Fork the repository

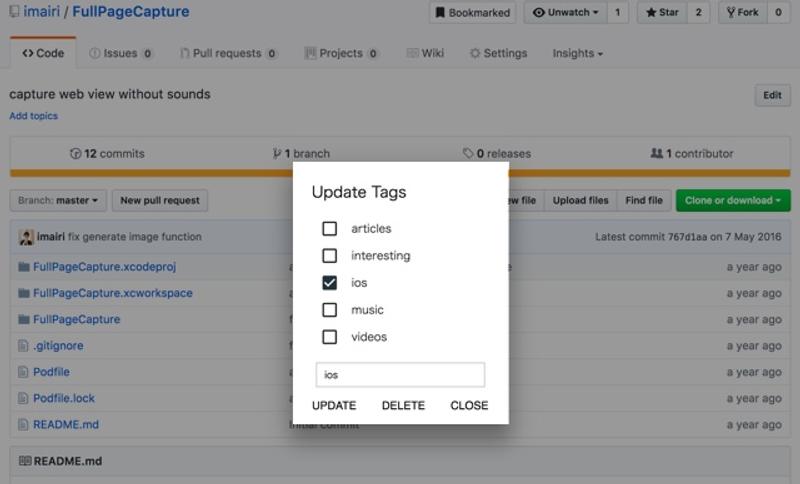(743, 12)
